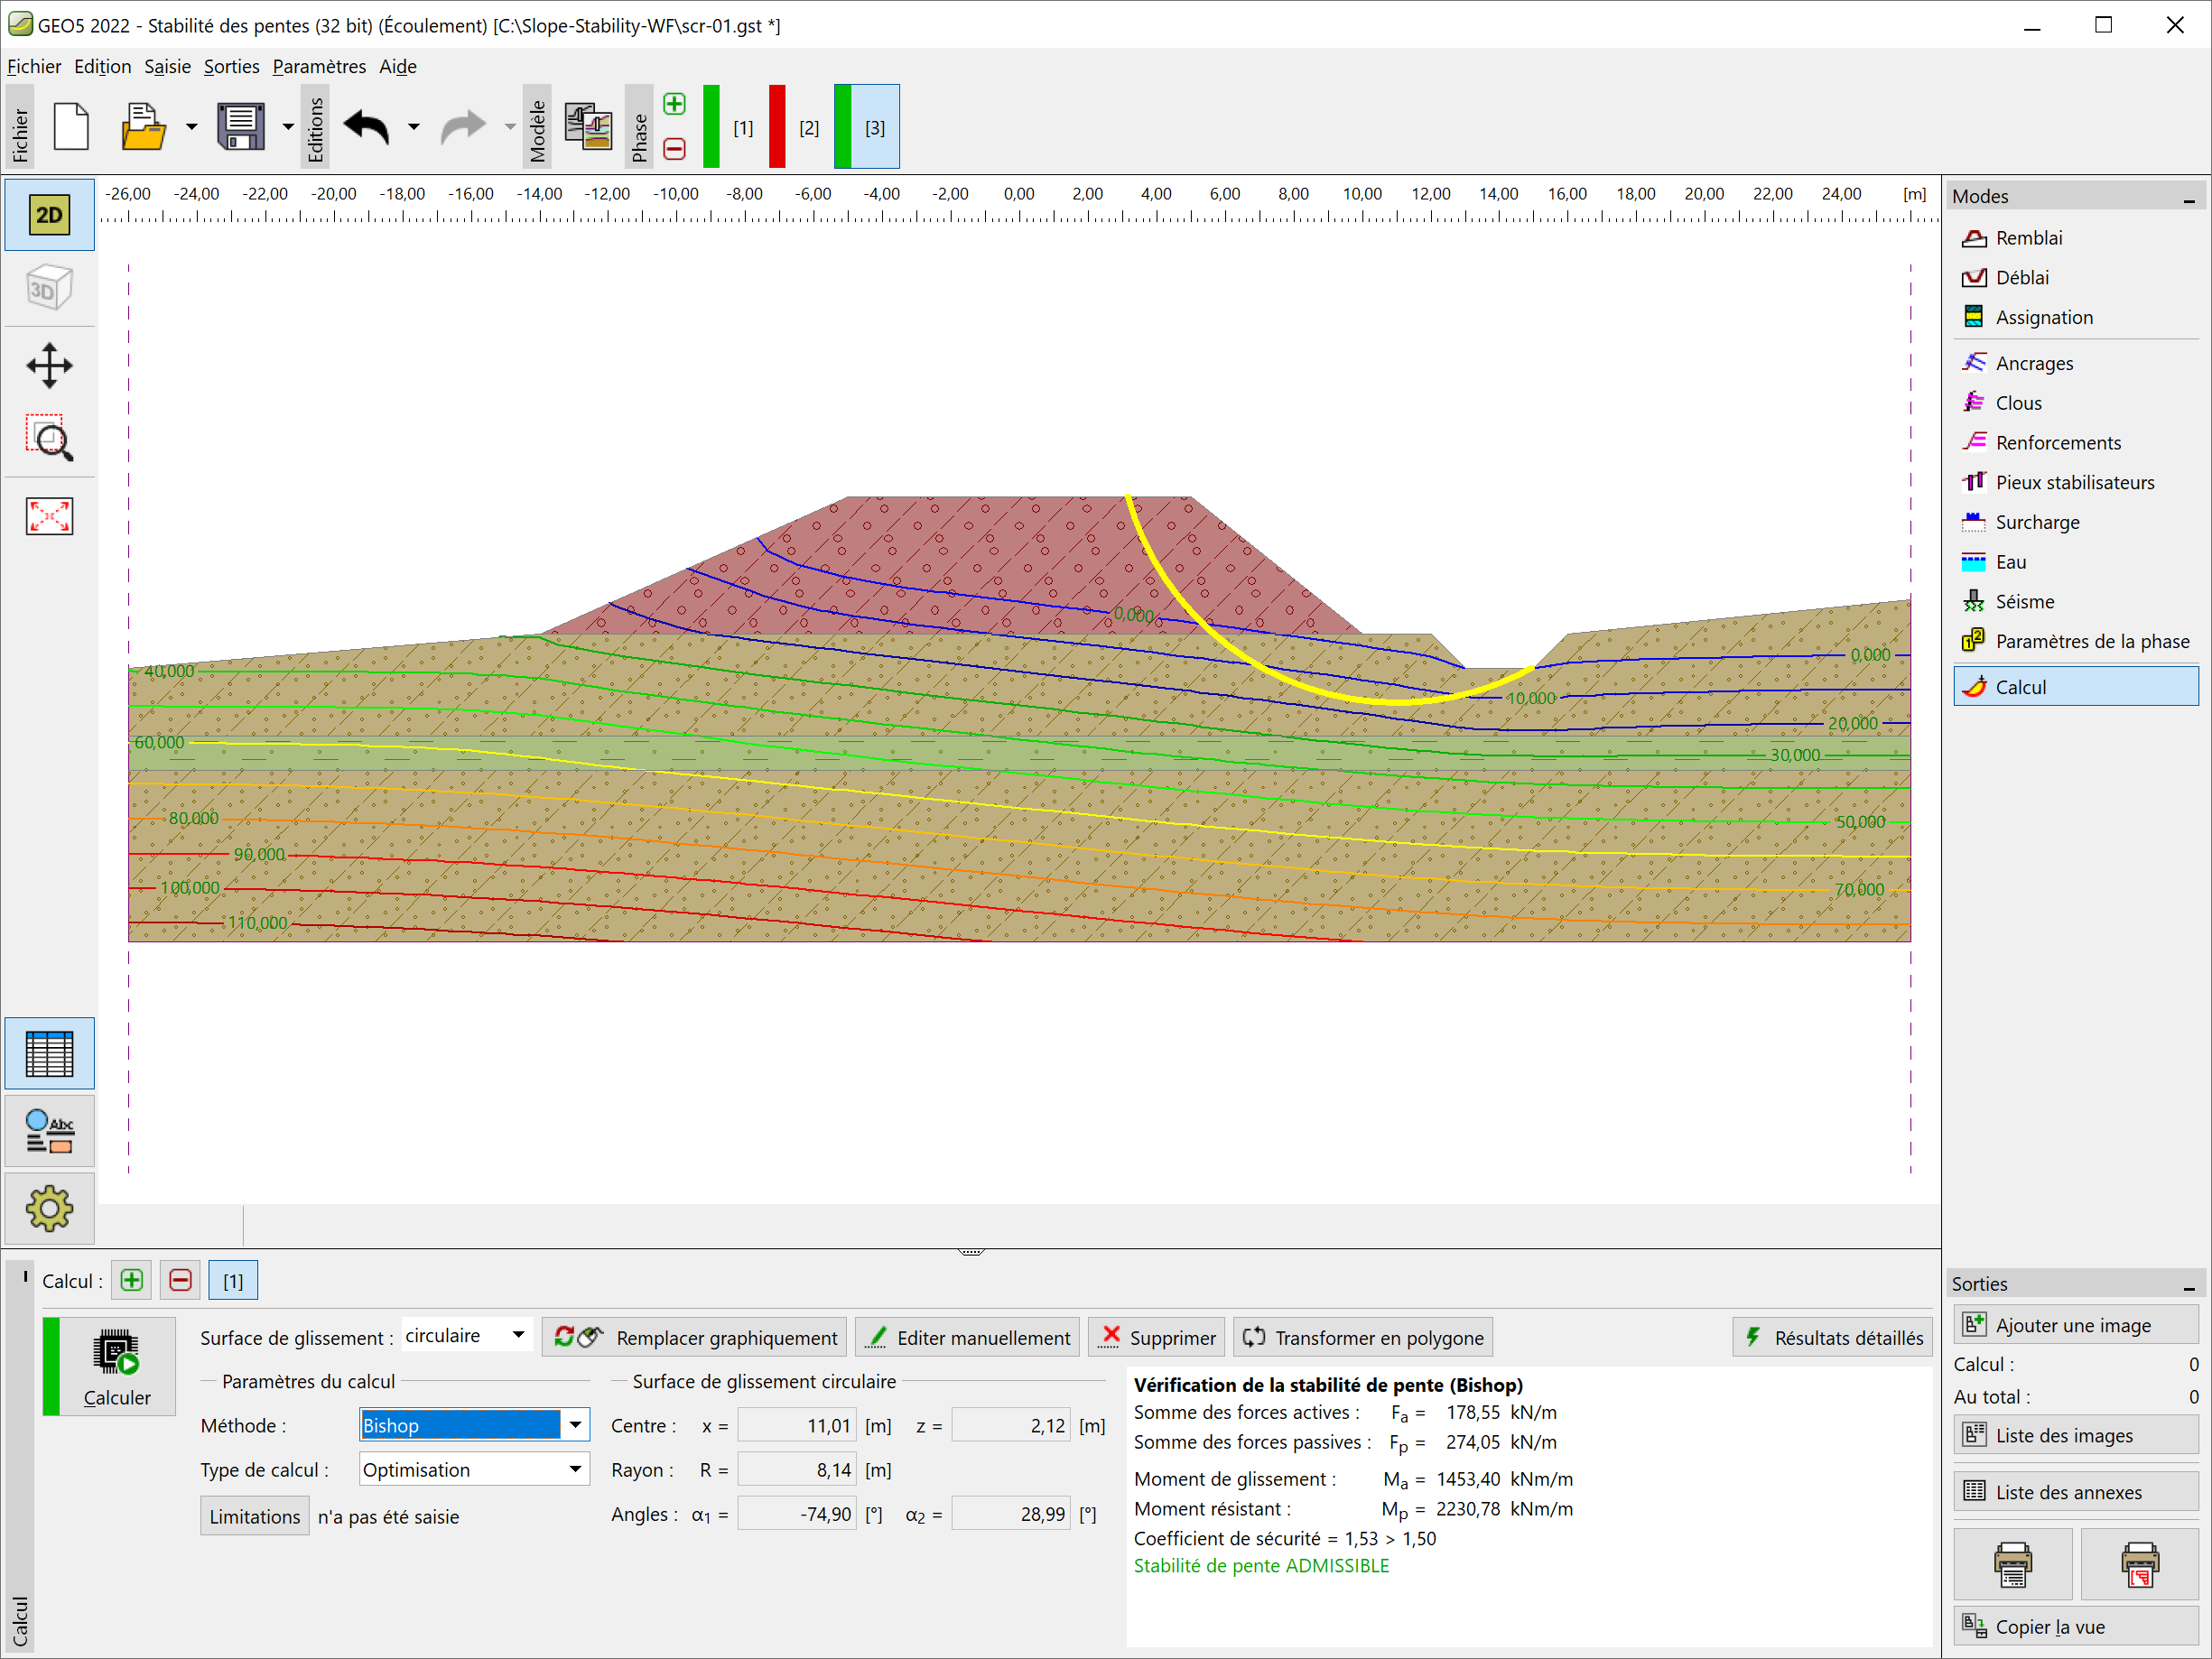Open the Sorties menu

[231, 67]
